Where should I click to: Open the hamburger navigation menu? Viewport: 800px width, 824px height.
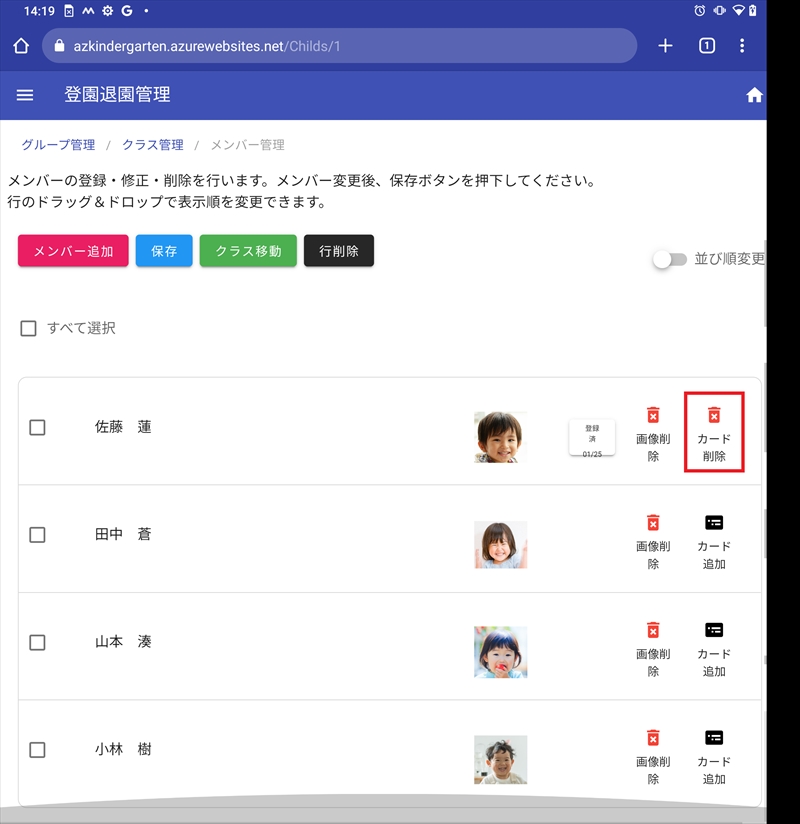pyautogui.click(x=25, y=95)
